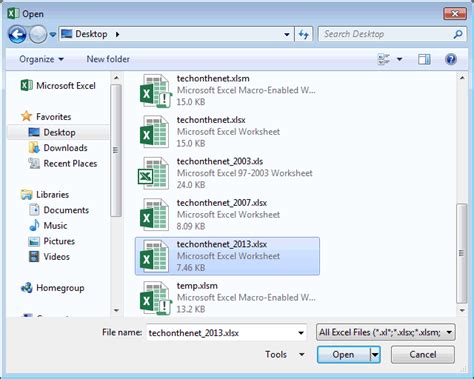Click the techonthenet_2003.xls file icon
474x379 pixels.
click(x=154, y=173)
